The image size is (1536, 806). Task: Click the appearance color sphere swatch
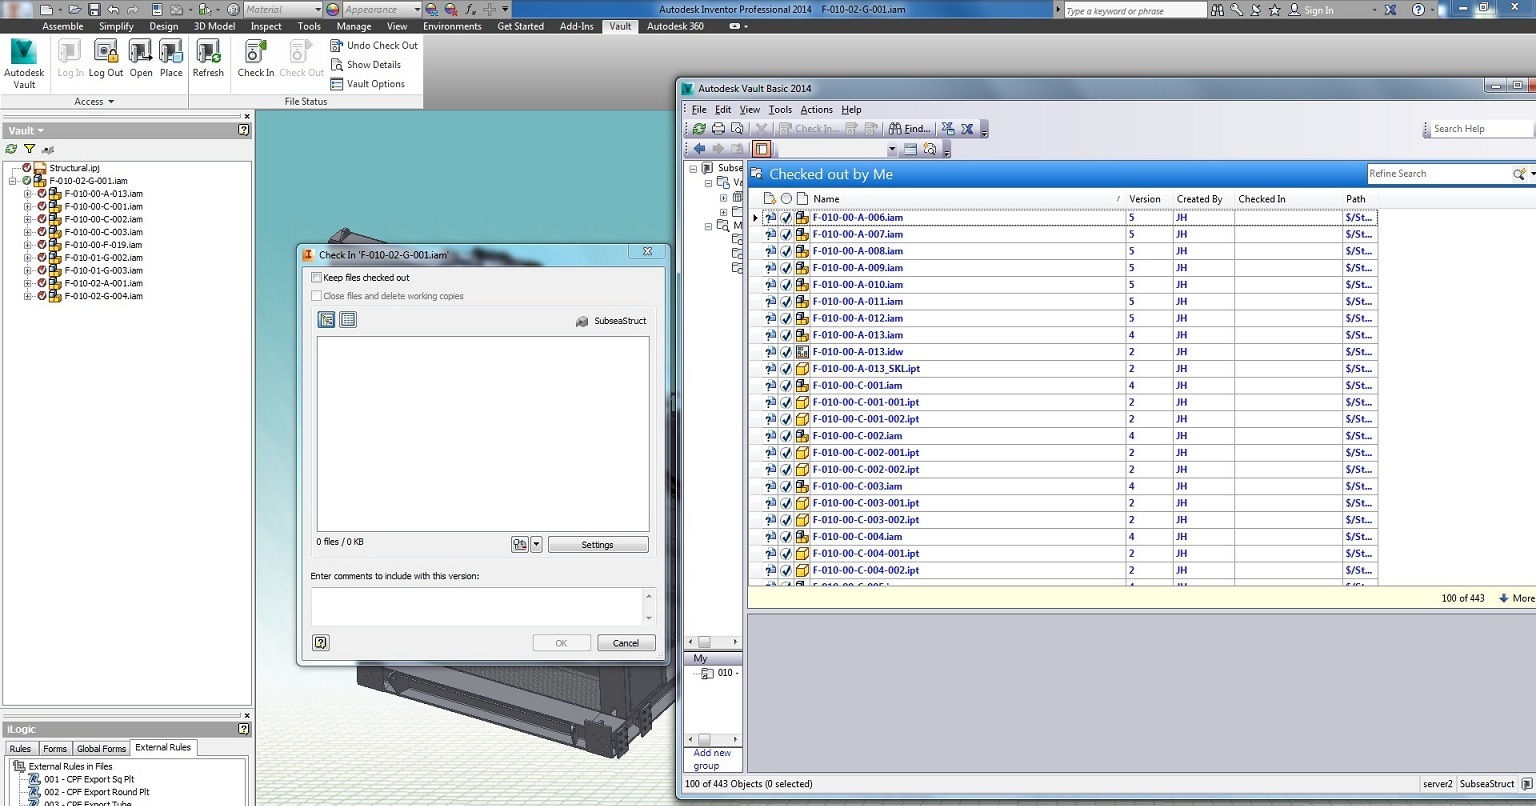[333, 9]
